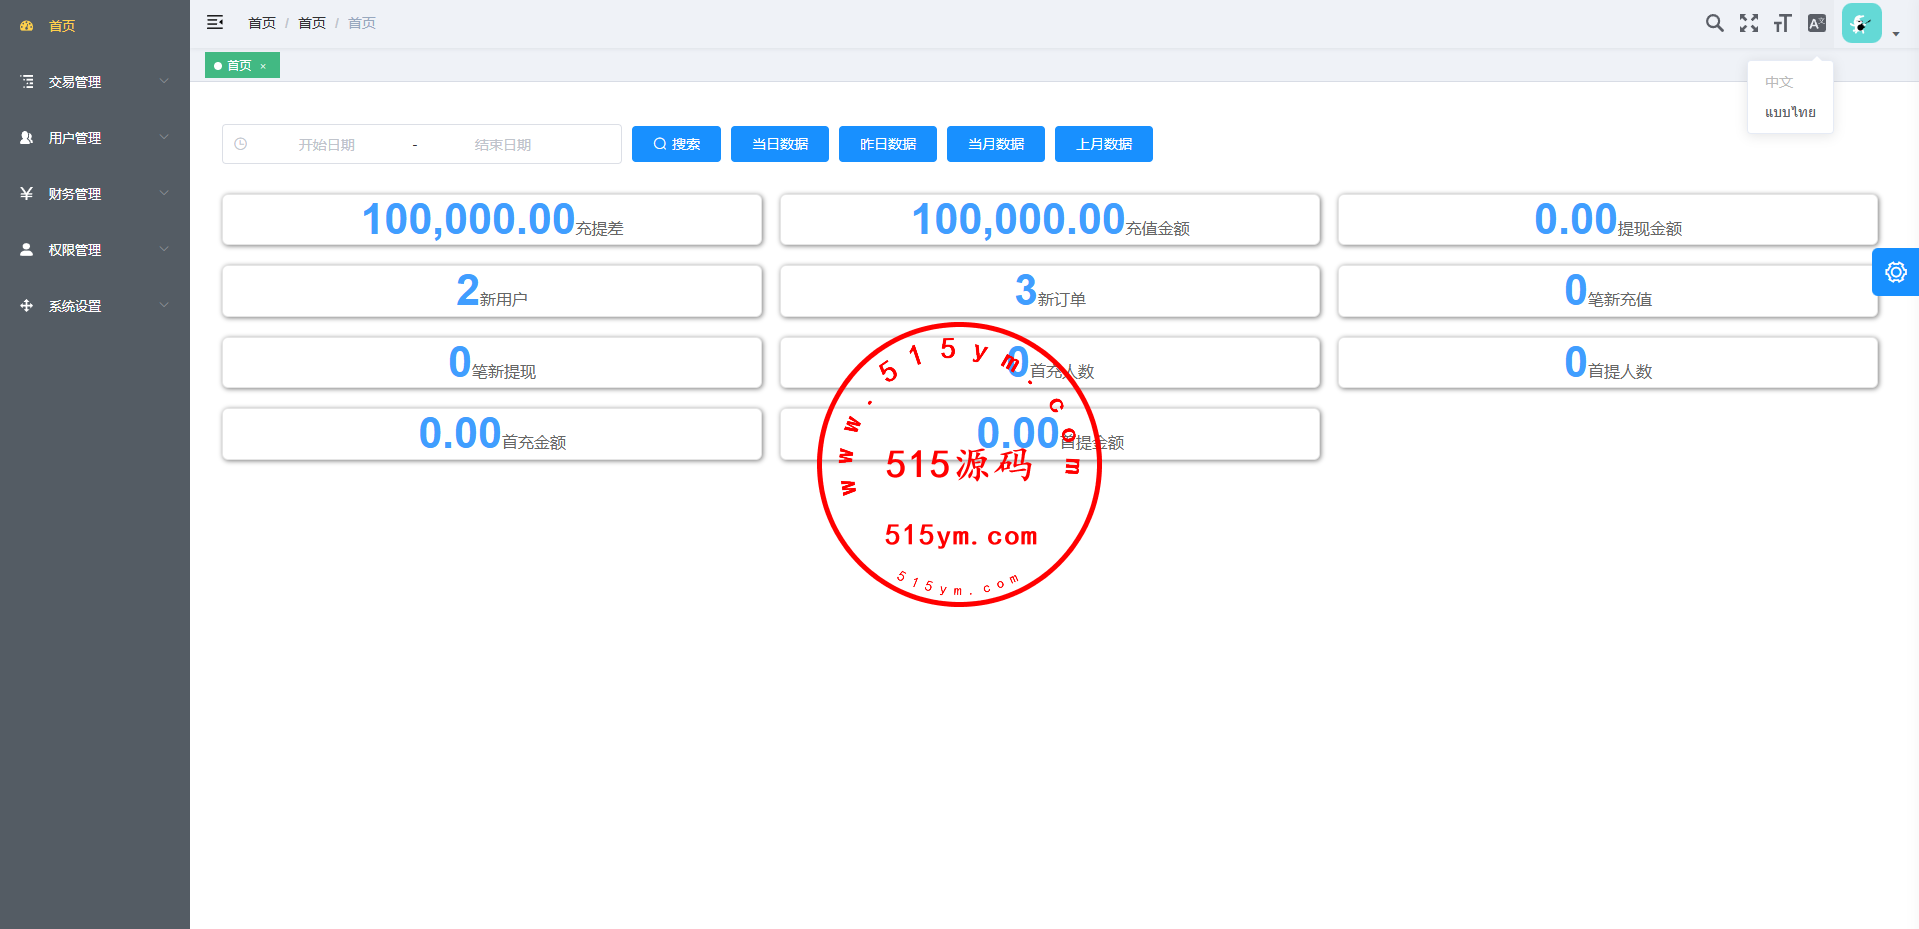This screenshot has height=929, width=1919.
Task: Toggle fullscreen mode icon
Action: point(1748,23)
